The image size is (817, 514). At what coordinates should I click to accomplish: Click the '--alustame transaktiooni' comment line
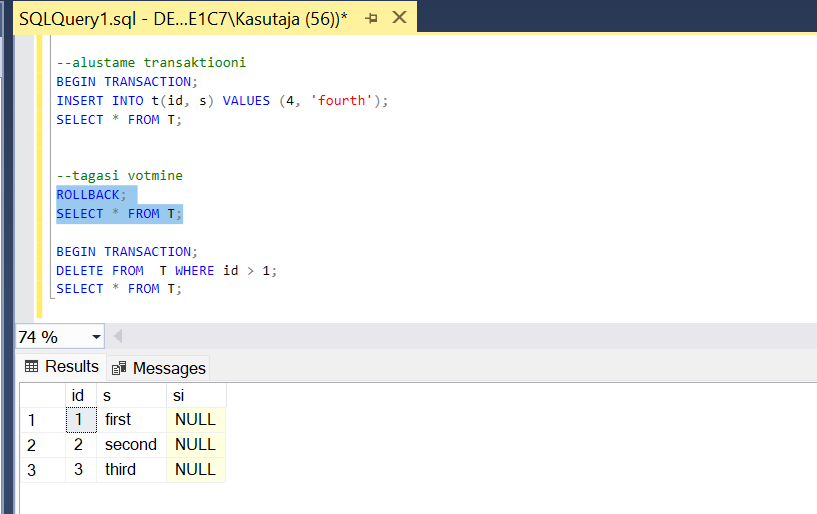(151, 63)
